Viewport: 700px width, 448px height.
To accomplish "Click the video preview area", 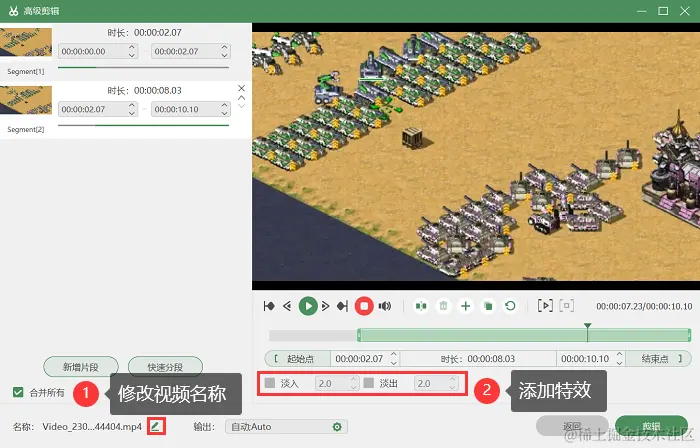I will [476, 156].
